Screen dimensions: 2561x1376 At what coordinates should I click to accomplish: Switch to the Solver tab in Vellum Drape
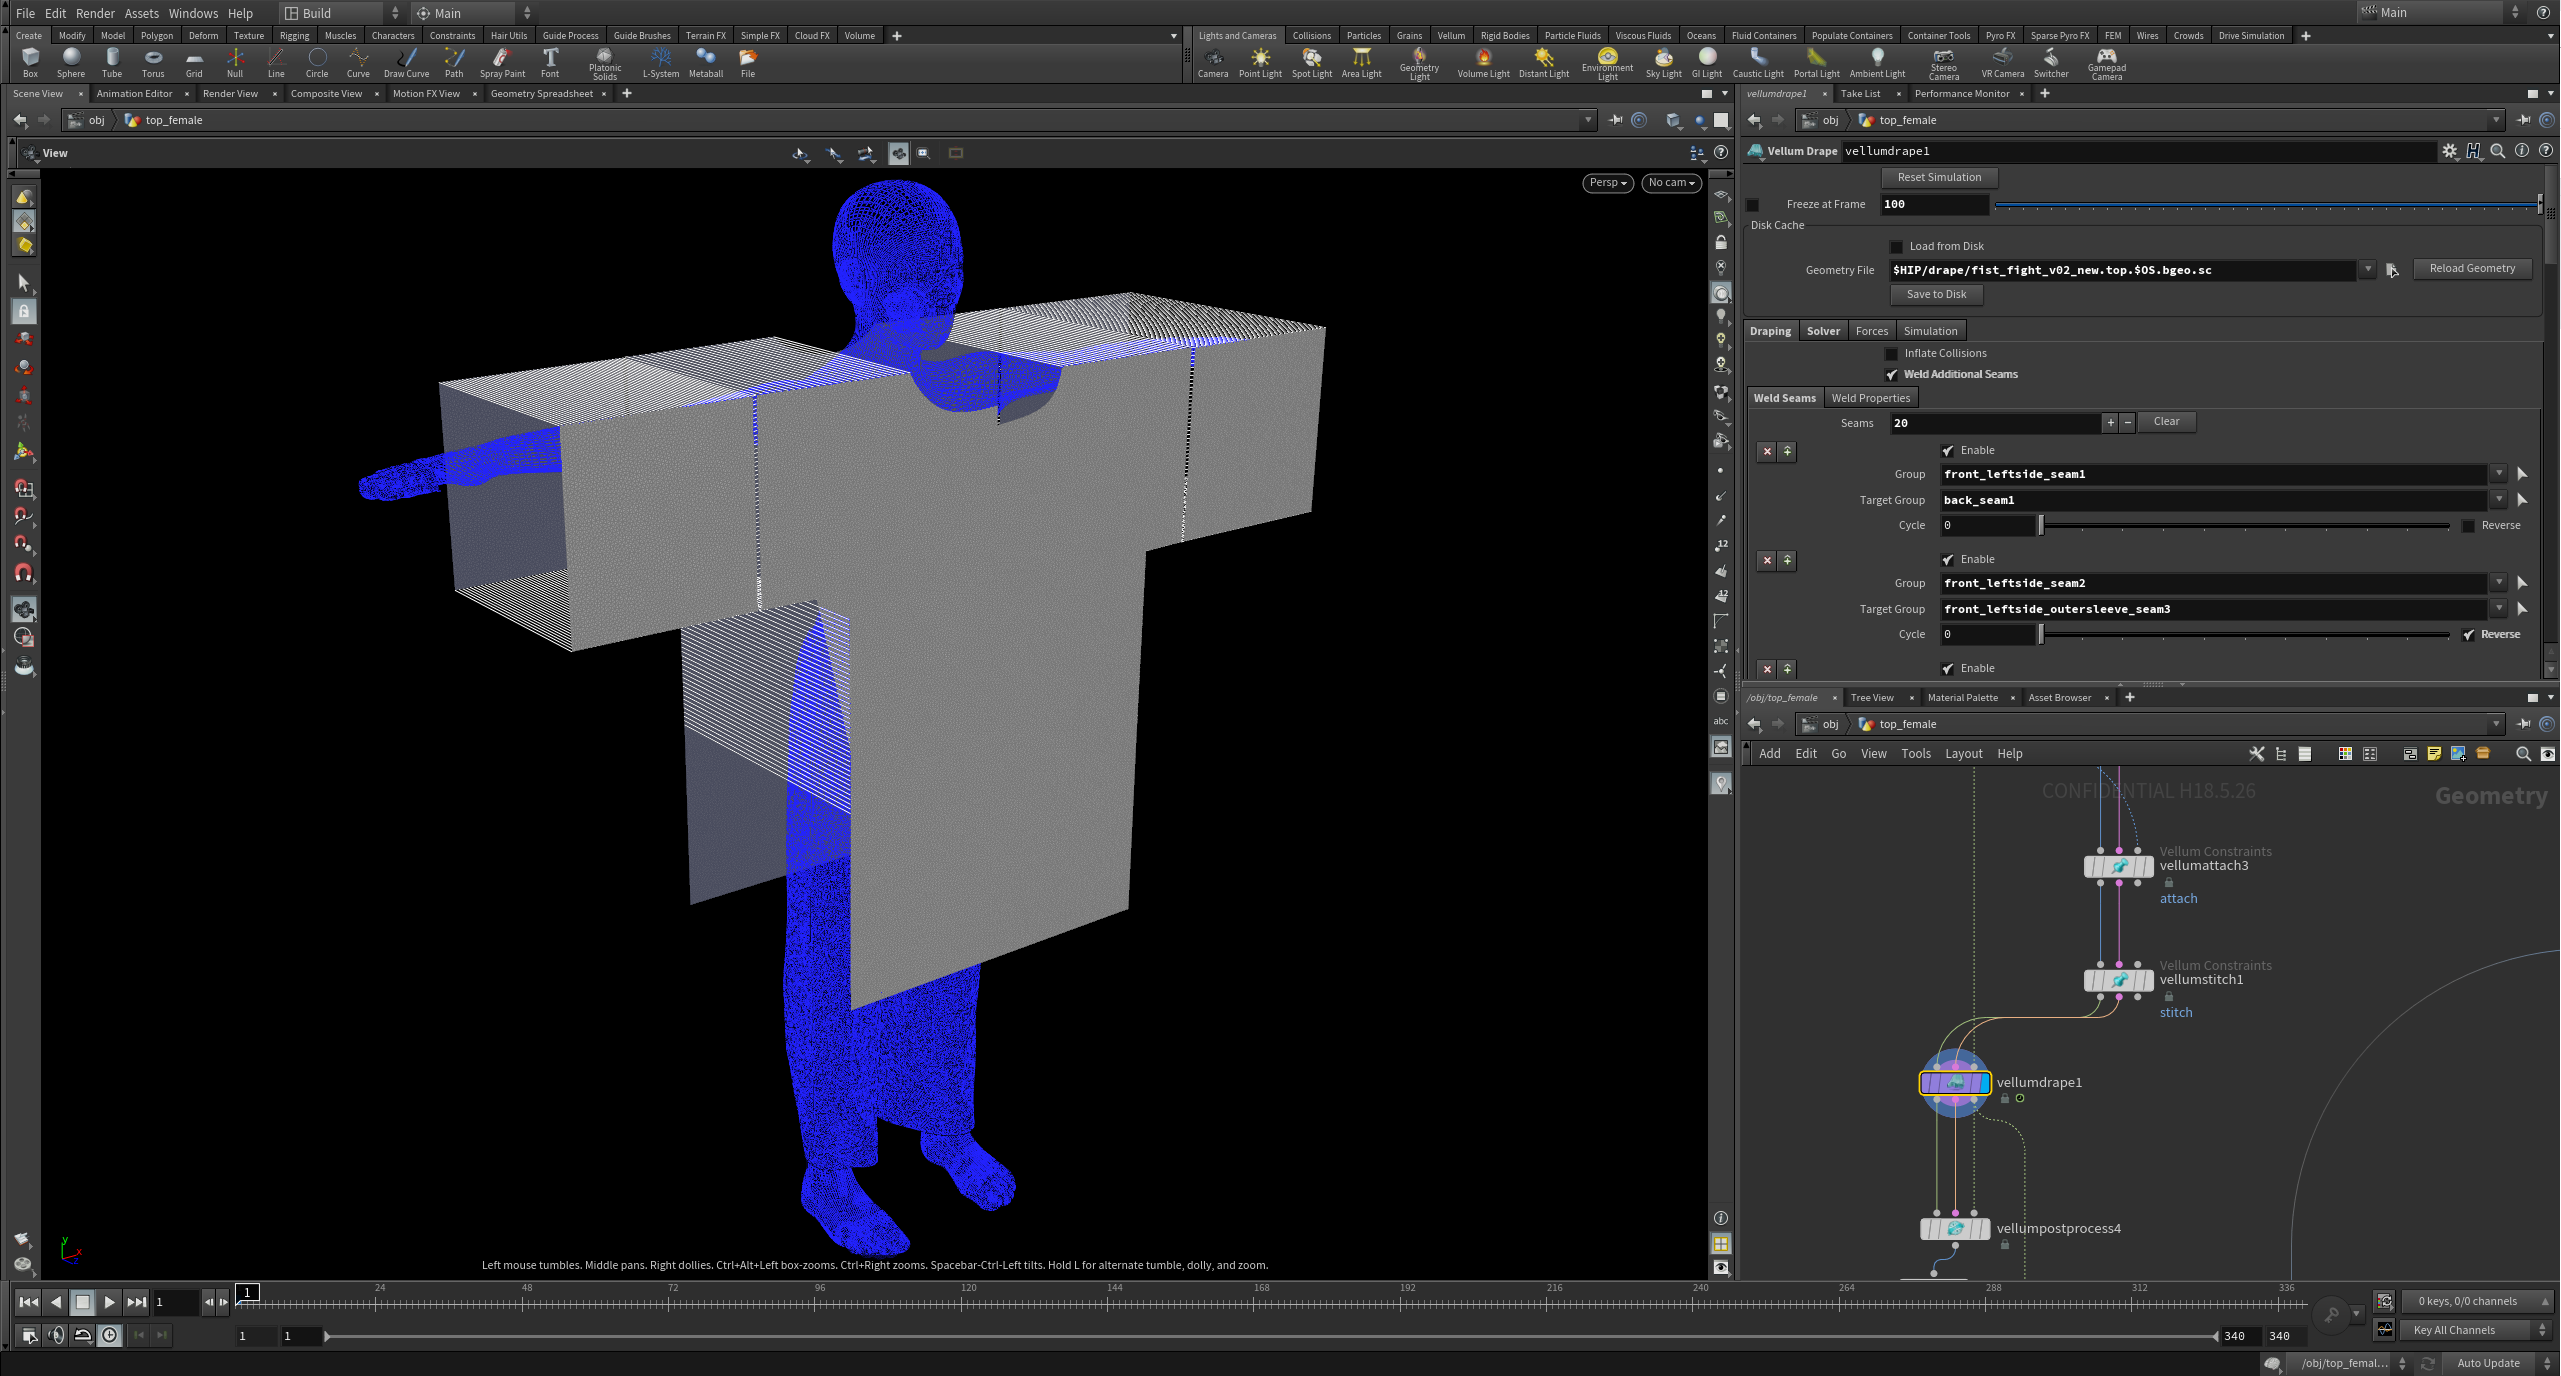1823,330
